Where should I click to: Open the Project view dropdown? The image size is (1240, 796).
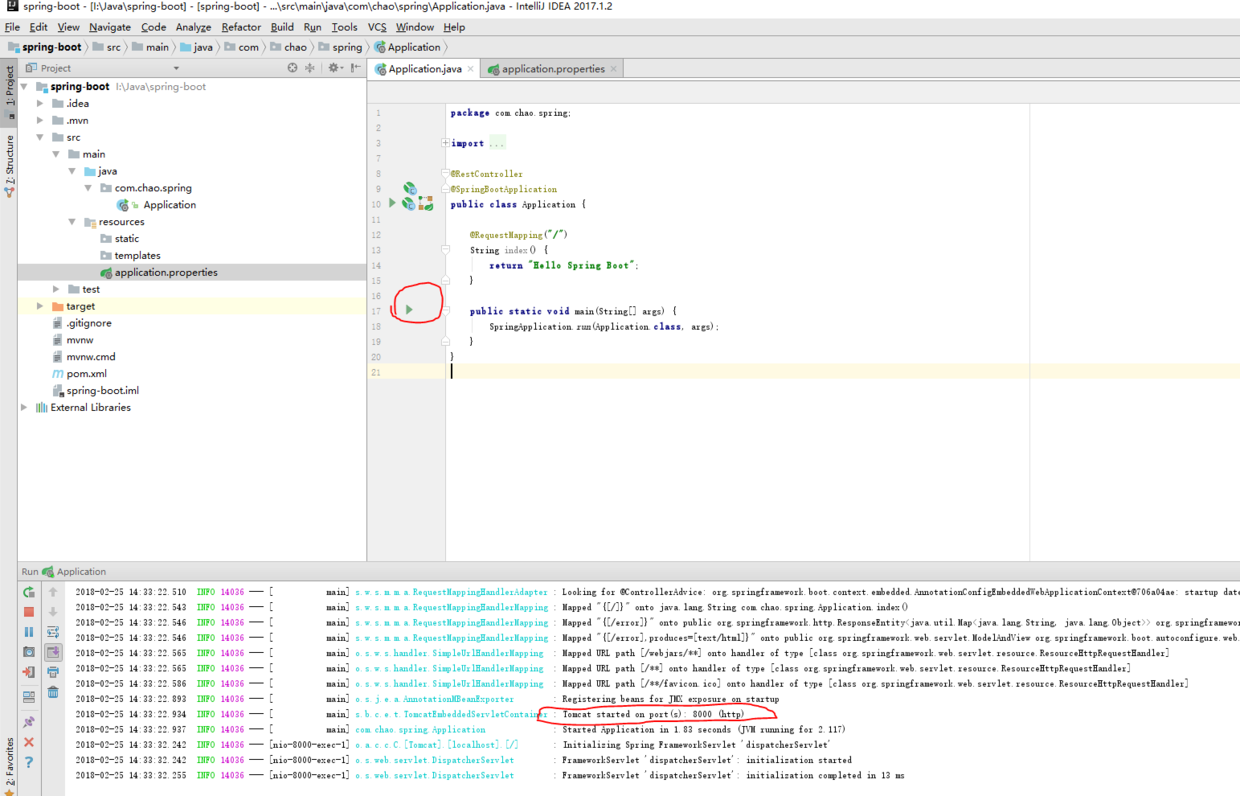[176, 68]
